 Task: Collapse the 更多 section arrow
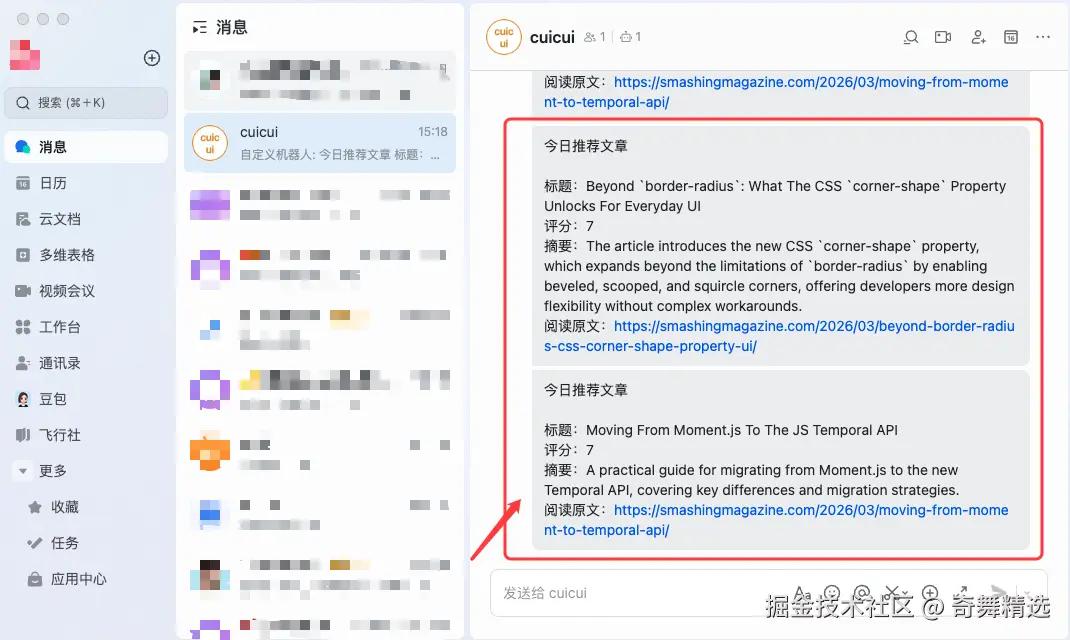coord(23,471)
